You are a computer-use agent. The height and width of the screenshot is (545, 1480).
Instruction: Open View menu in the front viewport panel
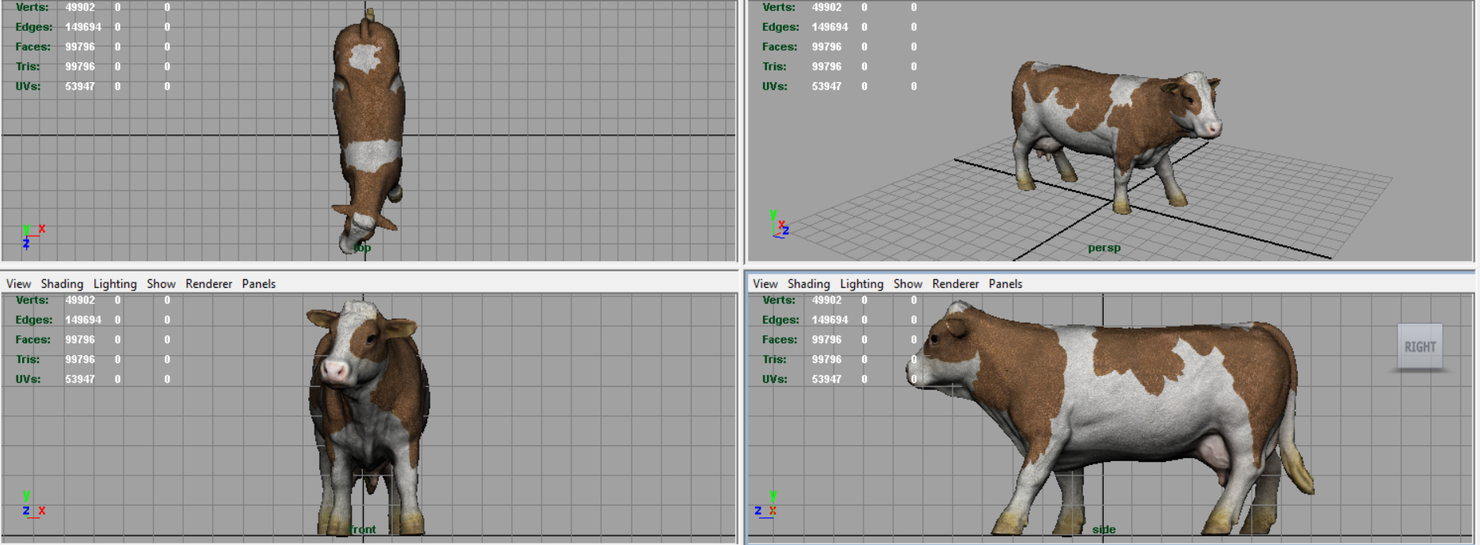tap(19, 284)
